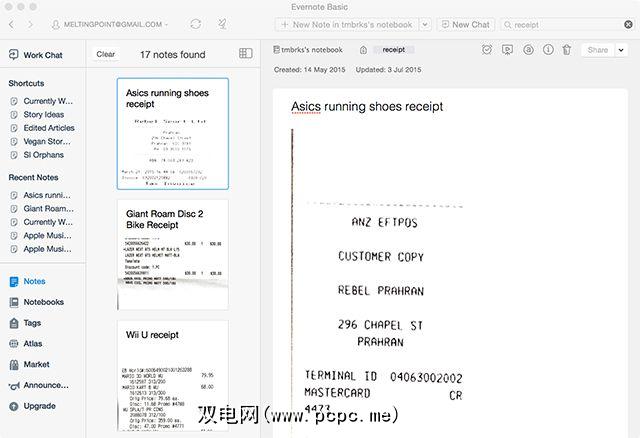Screen dimensions: 640x438
Task: Open recent note Currently W...
Action: tap(41, 222)
